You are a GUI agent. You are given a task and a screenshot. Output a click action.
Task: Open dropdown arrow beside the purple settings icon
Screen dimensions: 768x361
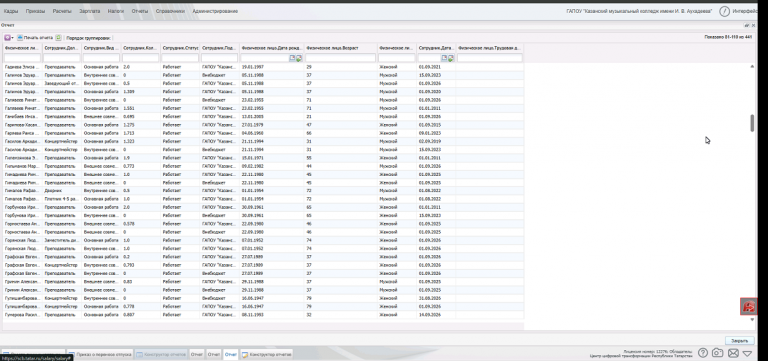12,38
